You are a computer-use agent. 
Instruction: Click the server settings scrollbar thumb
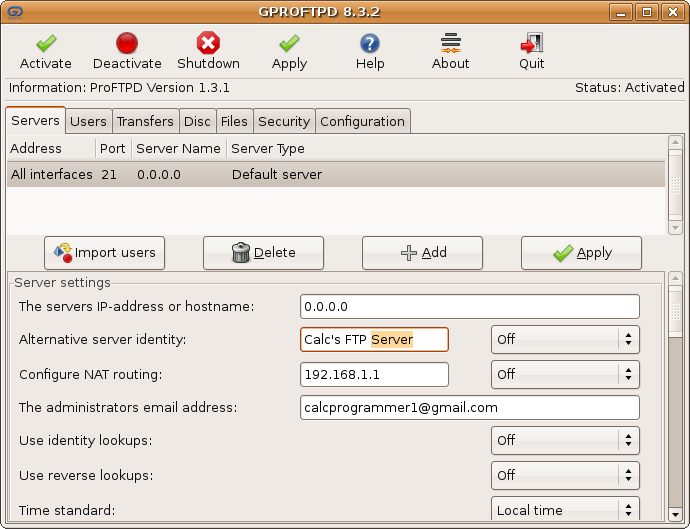[675, 312]
